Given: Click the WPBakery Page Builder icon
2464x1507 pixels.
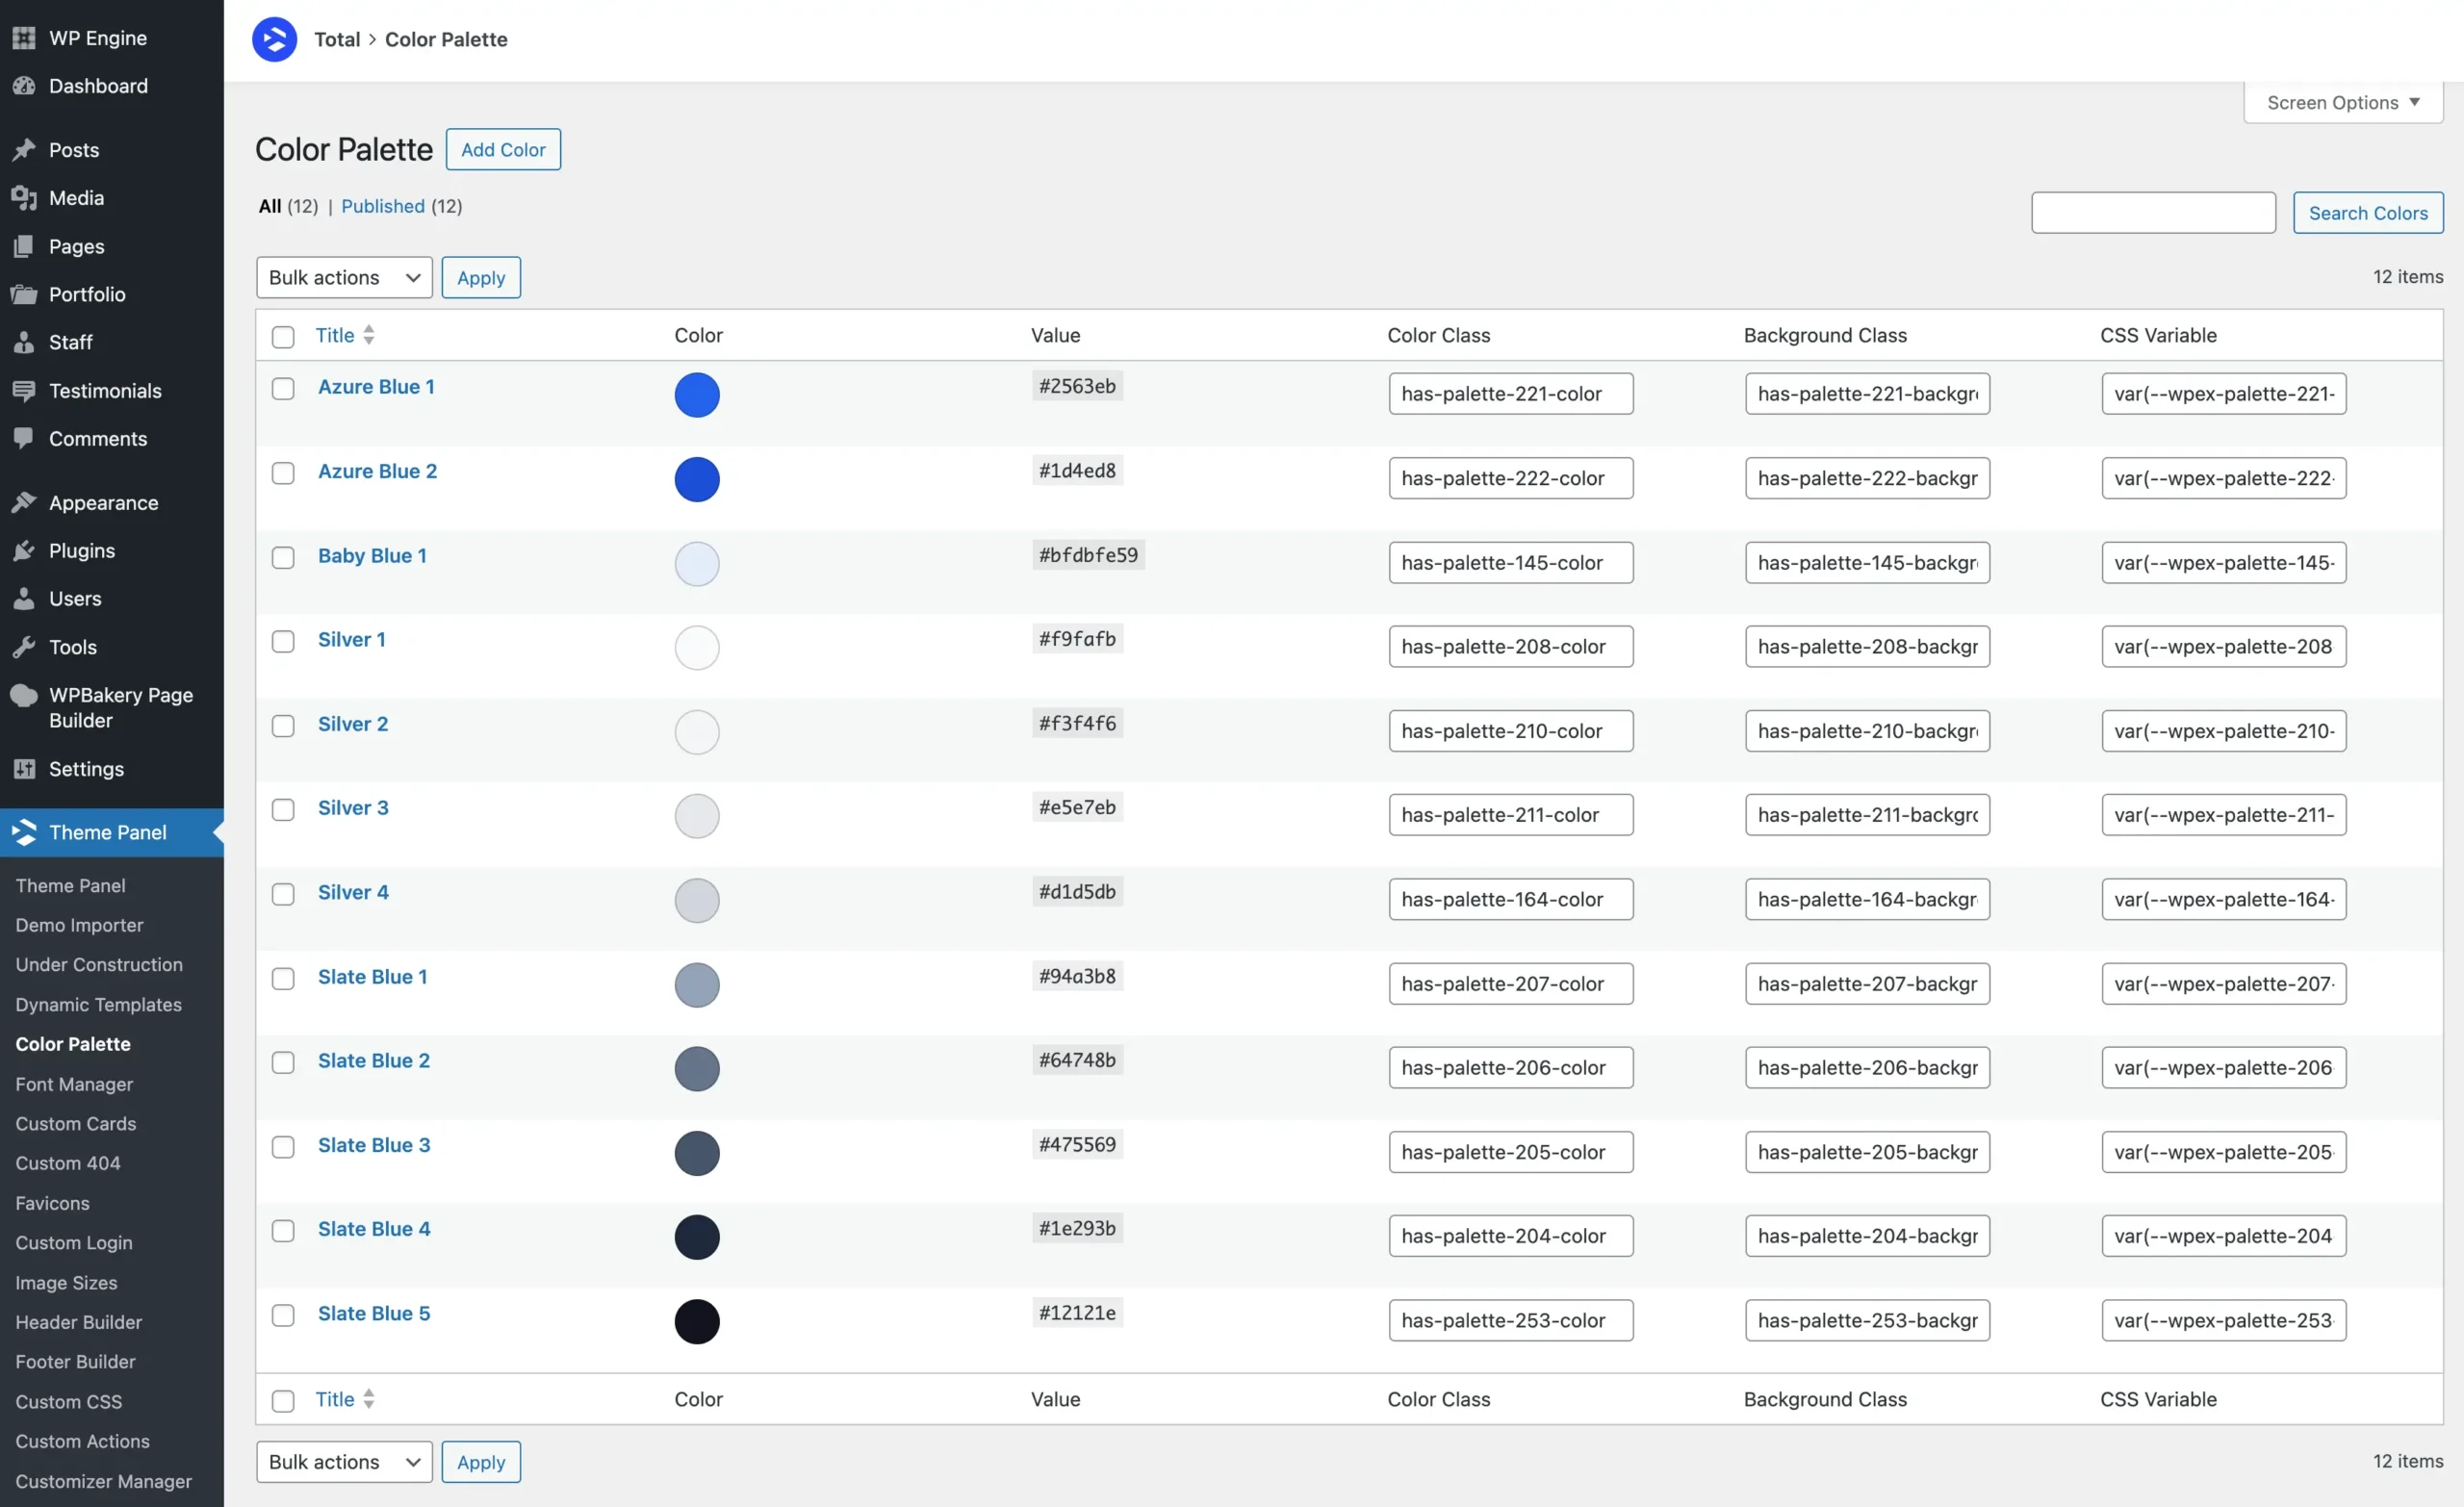Looking at the screenshot, I should (x=24, y=695).
